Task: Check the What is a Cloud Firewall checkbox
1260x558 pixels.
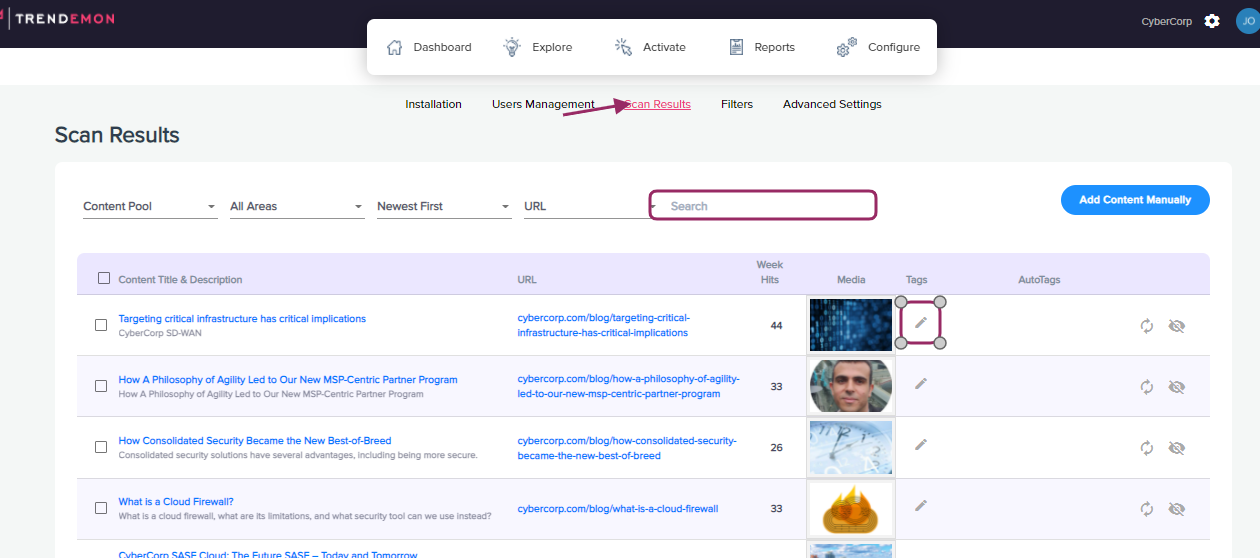Action: pyautogui.click(x=101, y=508)
